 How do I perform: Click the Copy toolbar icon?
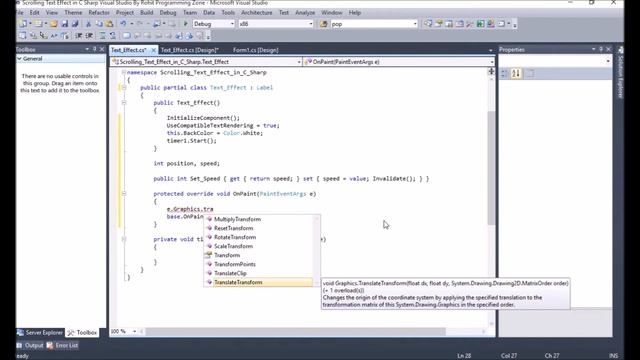99,24
